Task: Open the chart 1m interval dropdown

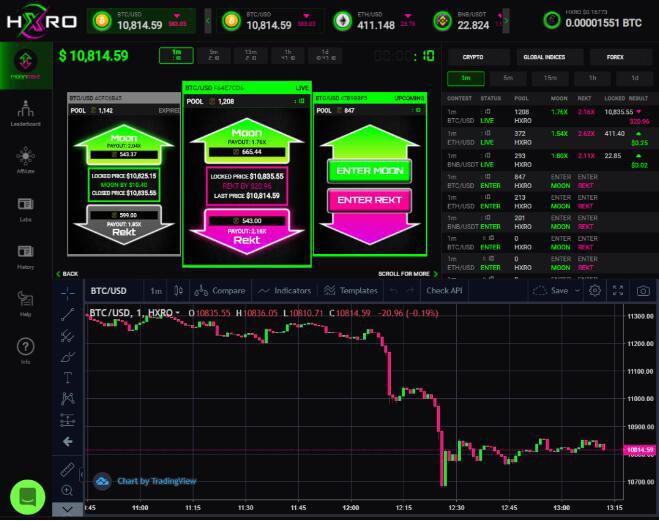Action: click(x=156, y=291)
